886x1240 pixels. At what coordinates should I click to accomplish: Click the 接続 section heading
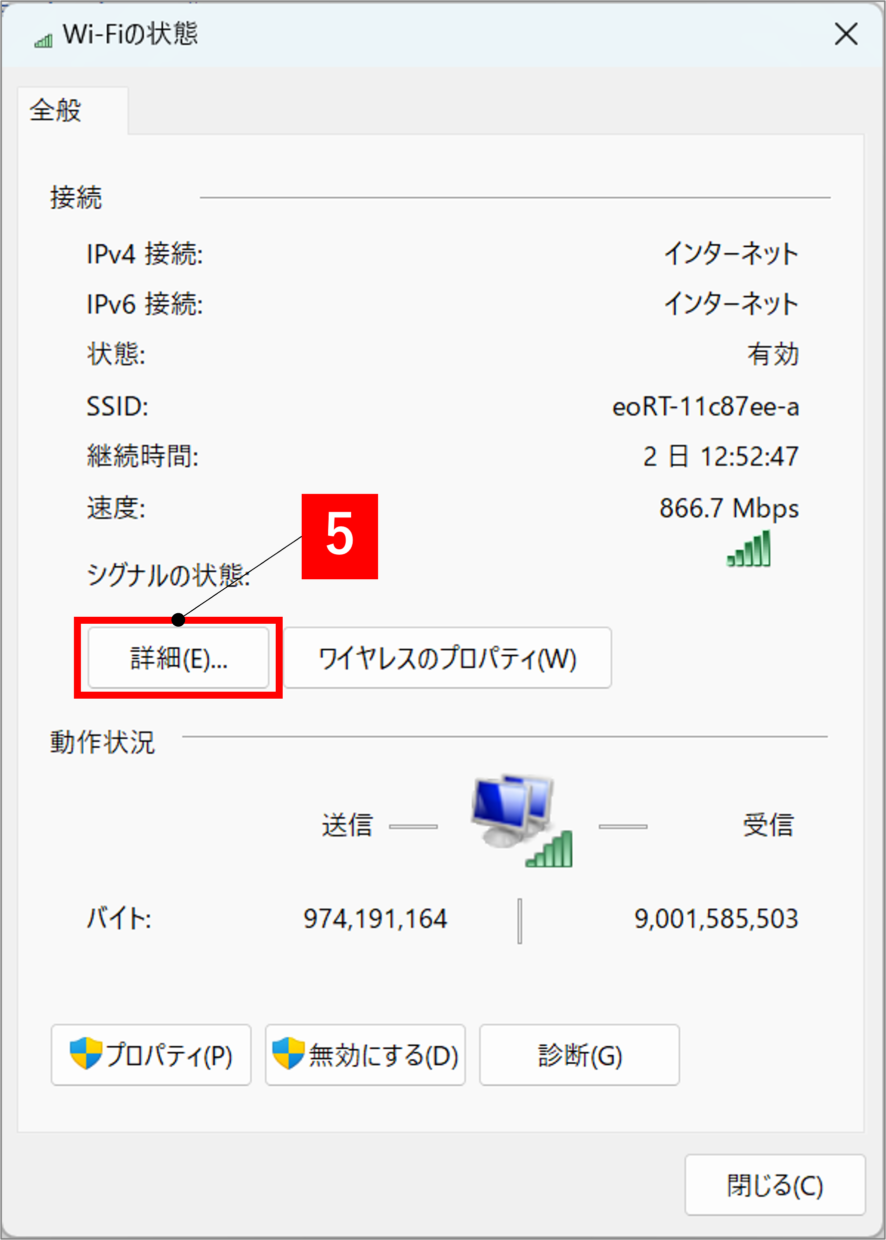pos(76,198)
